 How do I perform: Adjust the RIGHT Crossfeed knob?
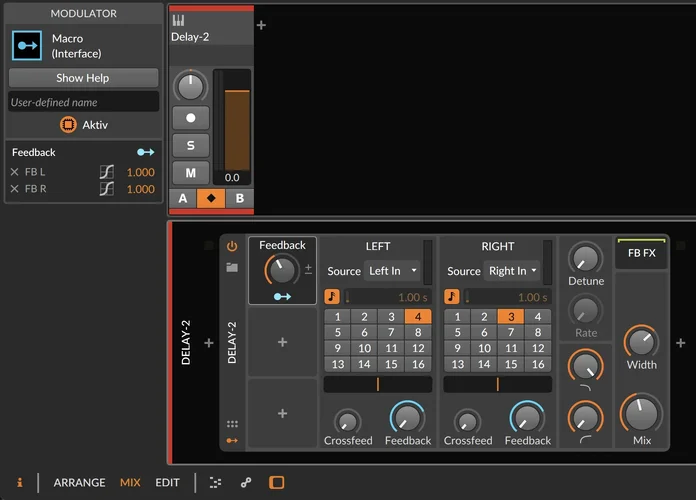(467, 421)
